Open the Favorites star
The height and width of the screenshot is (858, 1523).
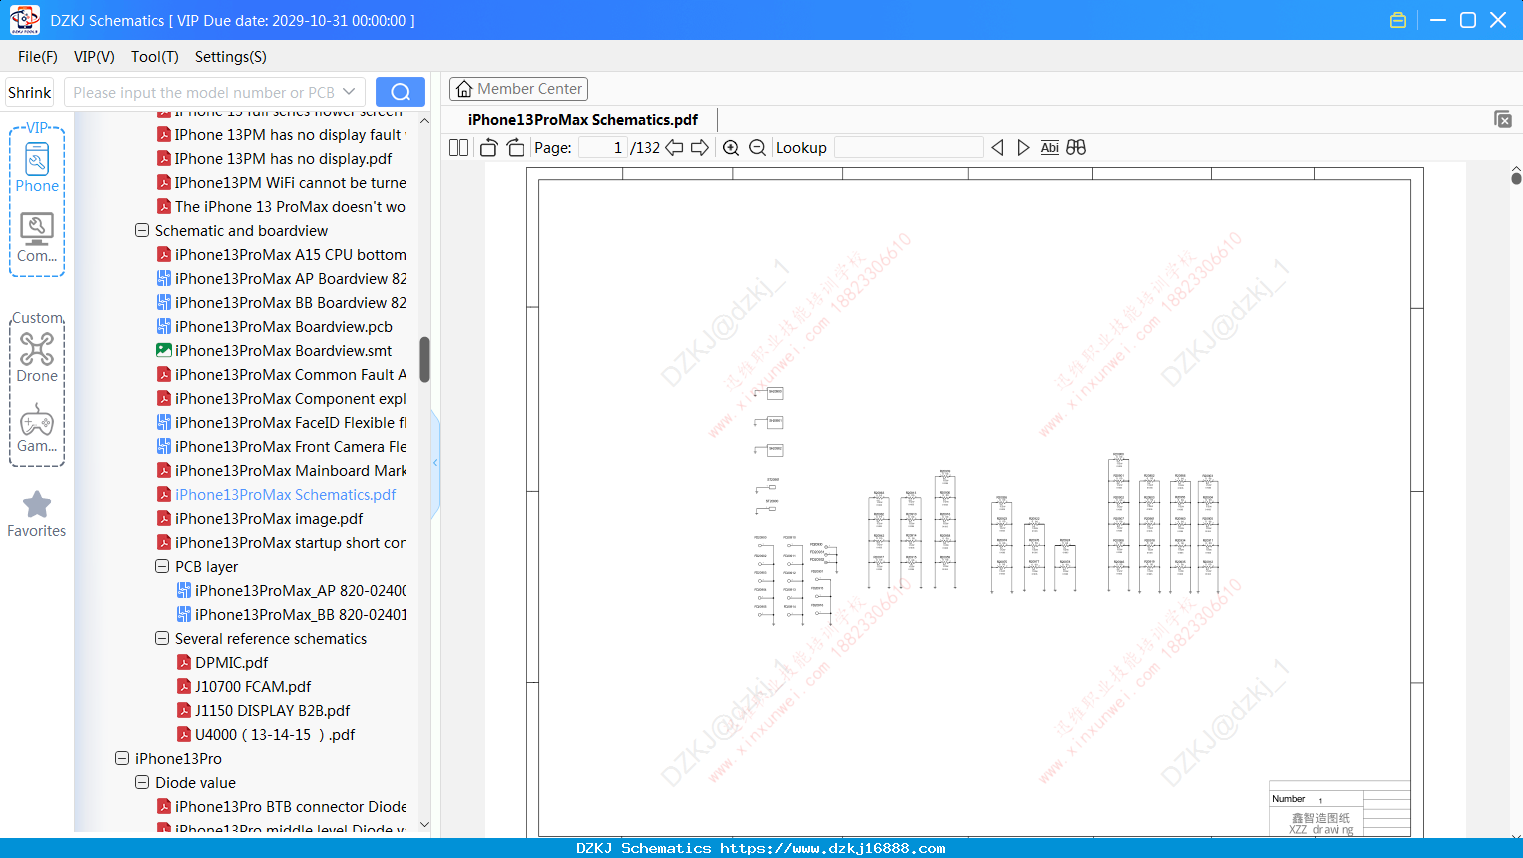(x=37, y=514)
